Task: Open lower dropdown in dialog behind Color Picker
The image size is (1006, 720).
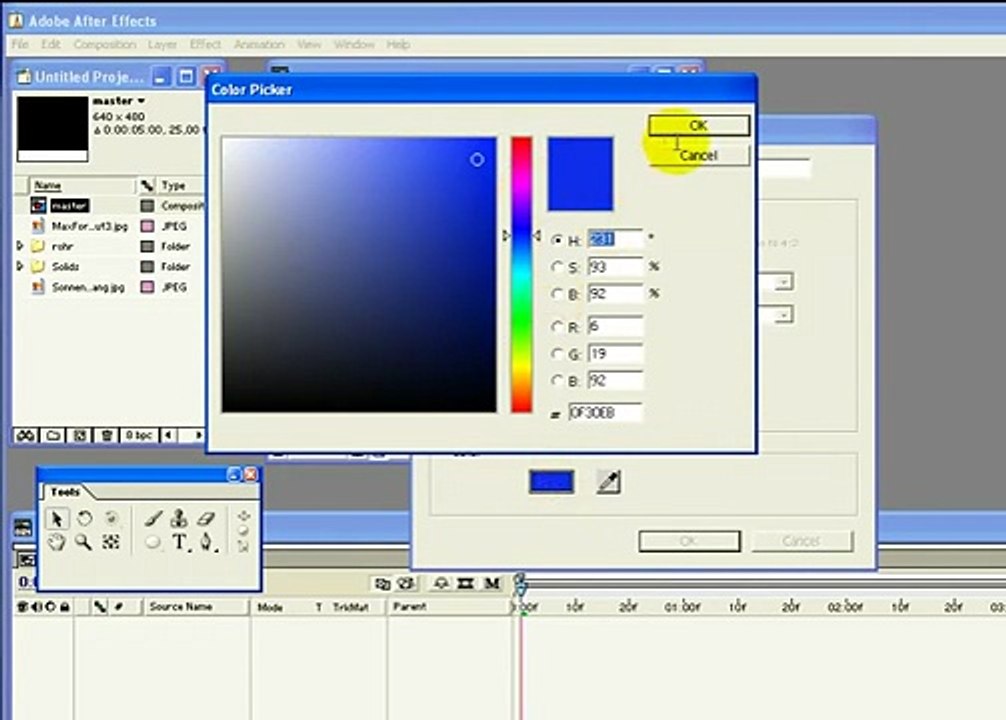Action: point(783,315)
